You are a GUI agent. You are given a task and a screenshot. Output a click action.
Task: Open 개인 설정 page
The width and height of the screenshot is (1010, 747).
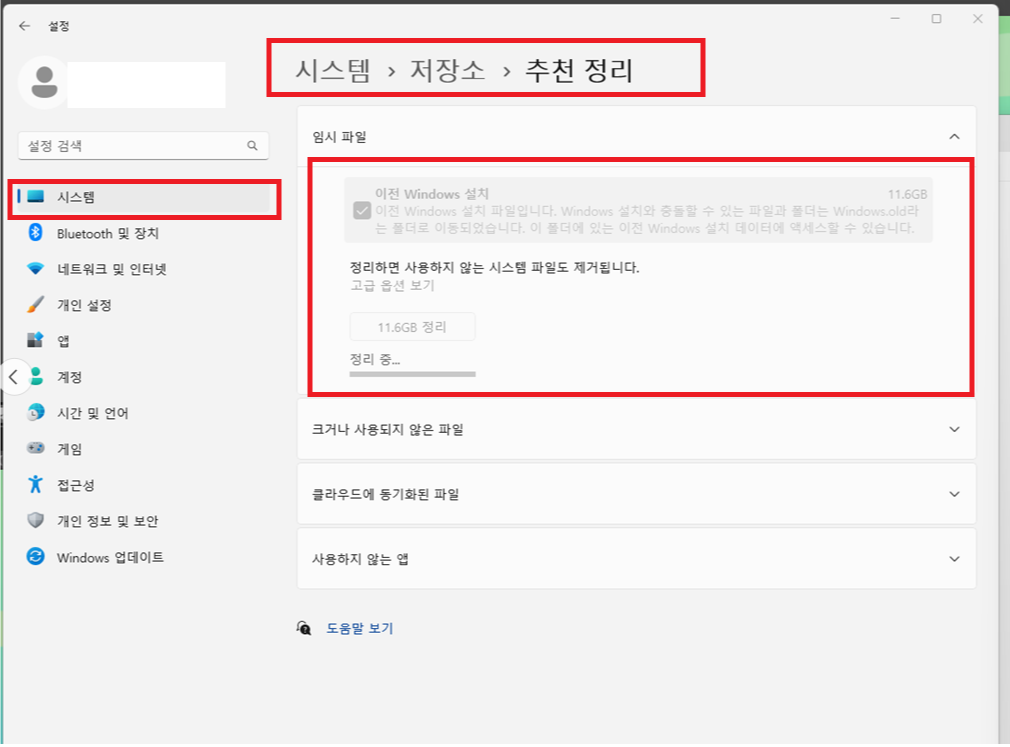144,305
